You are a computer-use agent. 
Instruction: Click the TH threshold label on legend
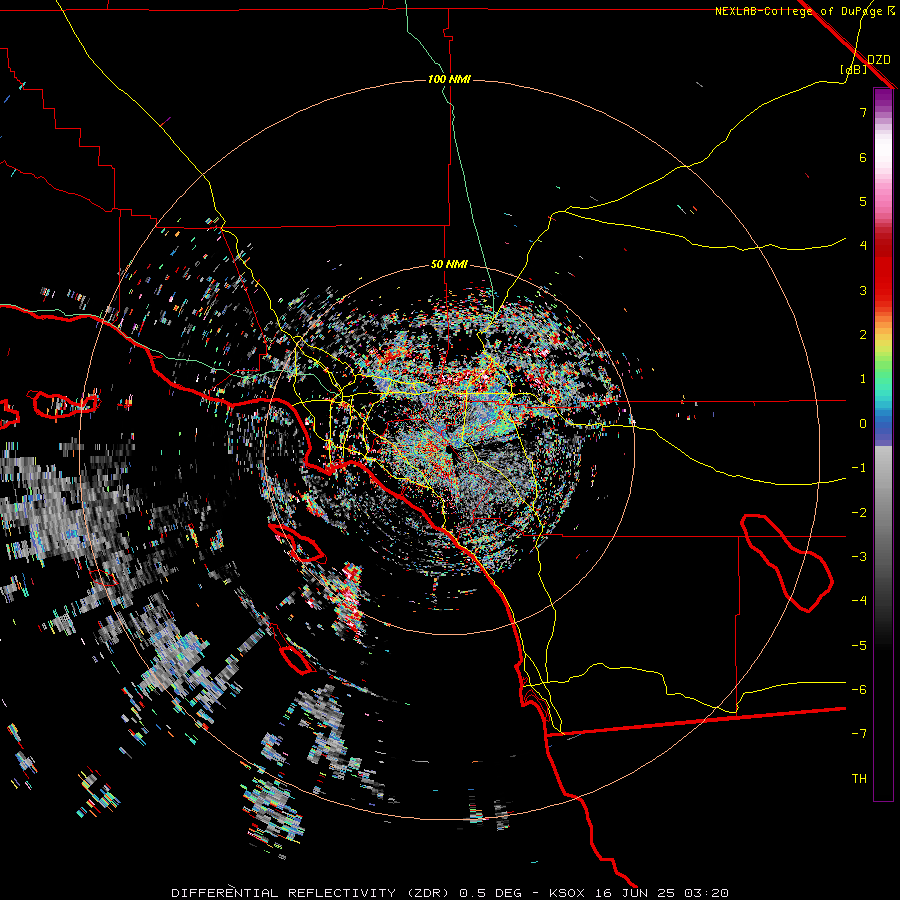point(859,779)
